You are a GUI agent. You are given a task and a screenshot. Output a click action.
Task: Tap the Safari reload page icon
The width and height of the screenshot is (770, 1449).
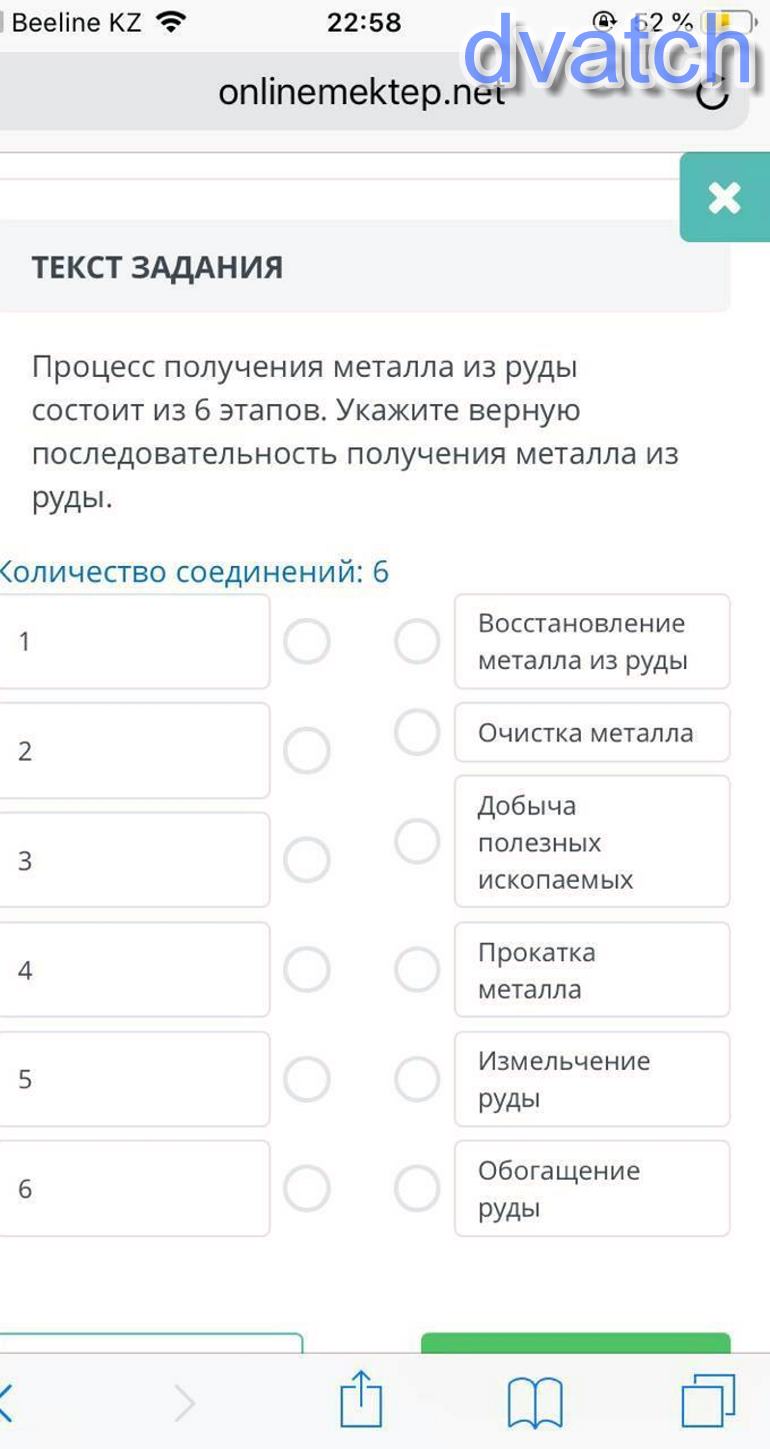[711, 94]
